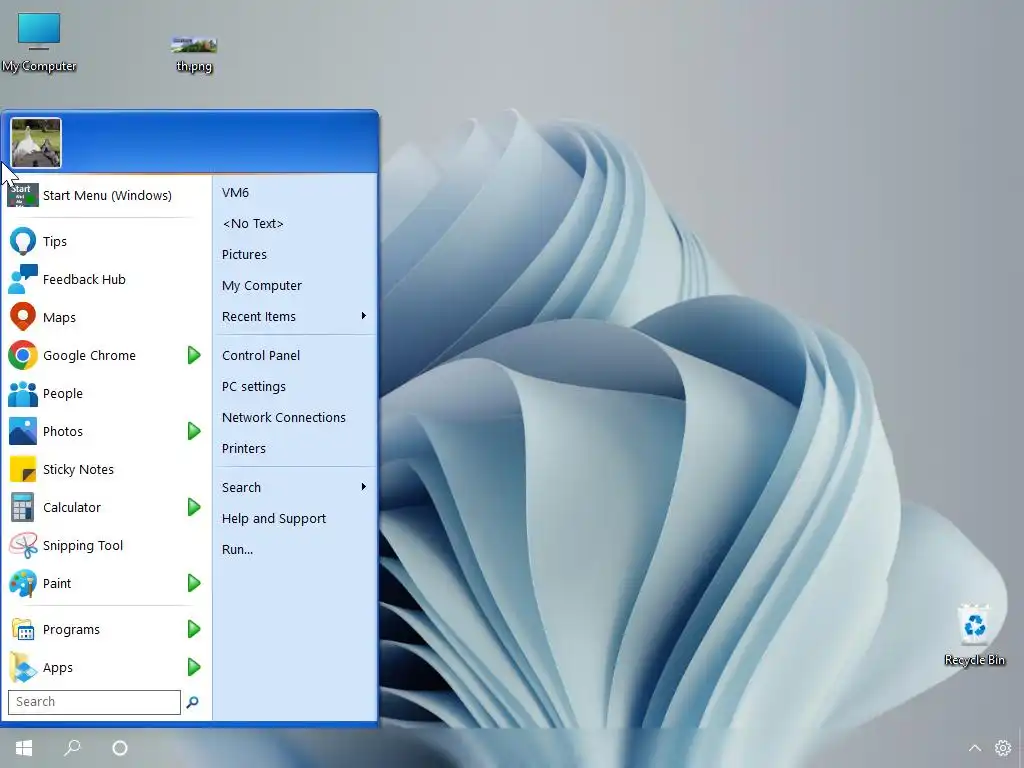The width and height of the screenshot is (1024, 768).
Task: Launch Snipping Tool scissors icon
Action: (23, 545)
